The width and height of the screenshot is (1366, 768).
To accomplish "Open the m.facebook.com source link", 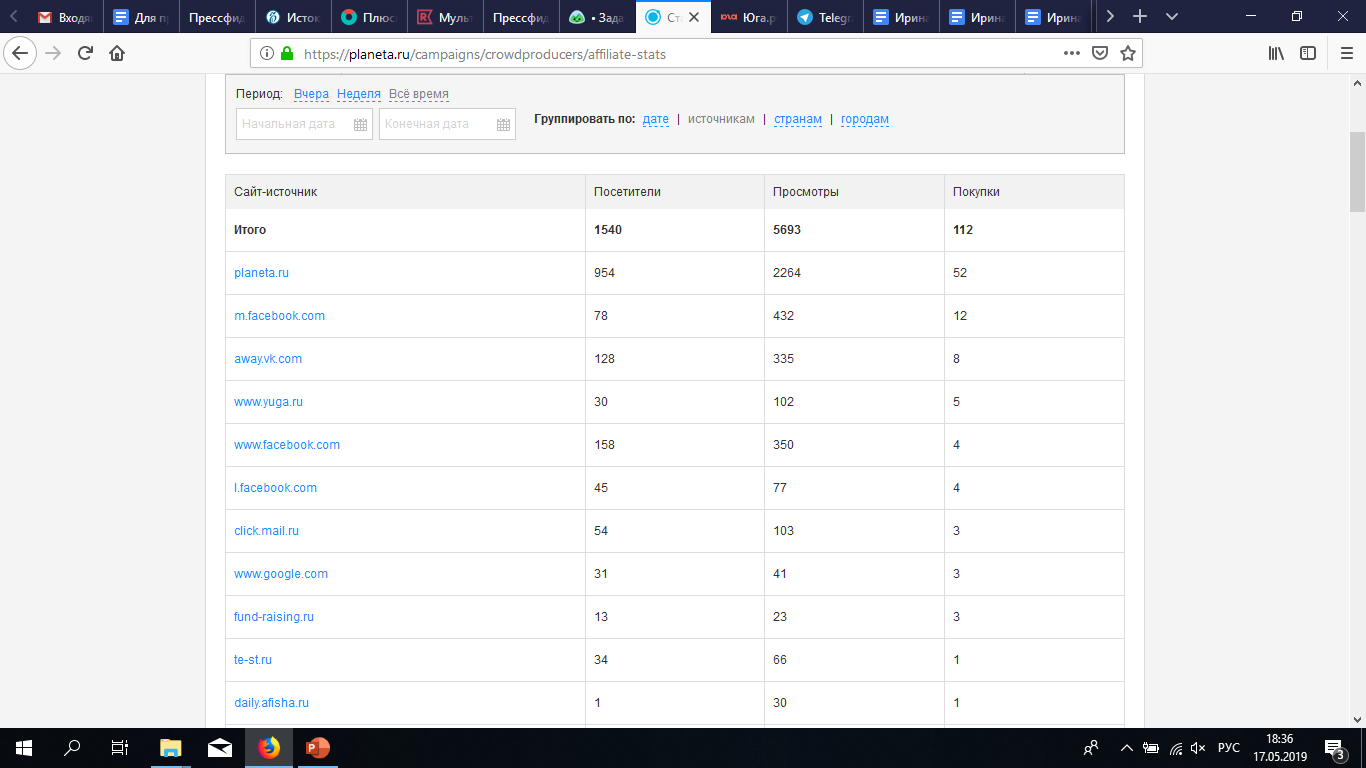I will click(x=279, y=316).
